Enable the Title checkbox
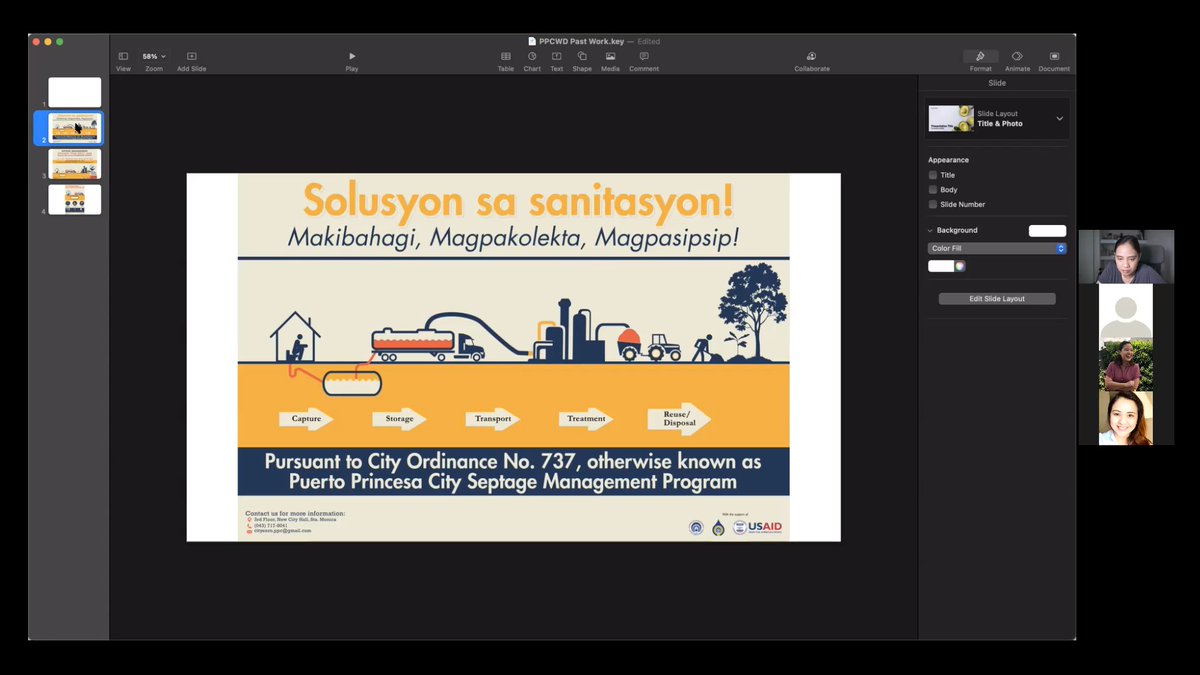1200x675 pixels. 933,175
